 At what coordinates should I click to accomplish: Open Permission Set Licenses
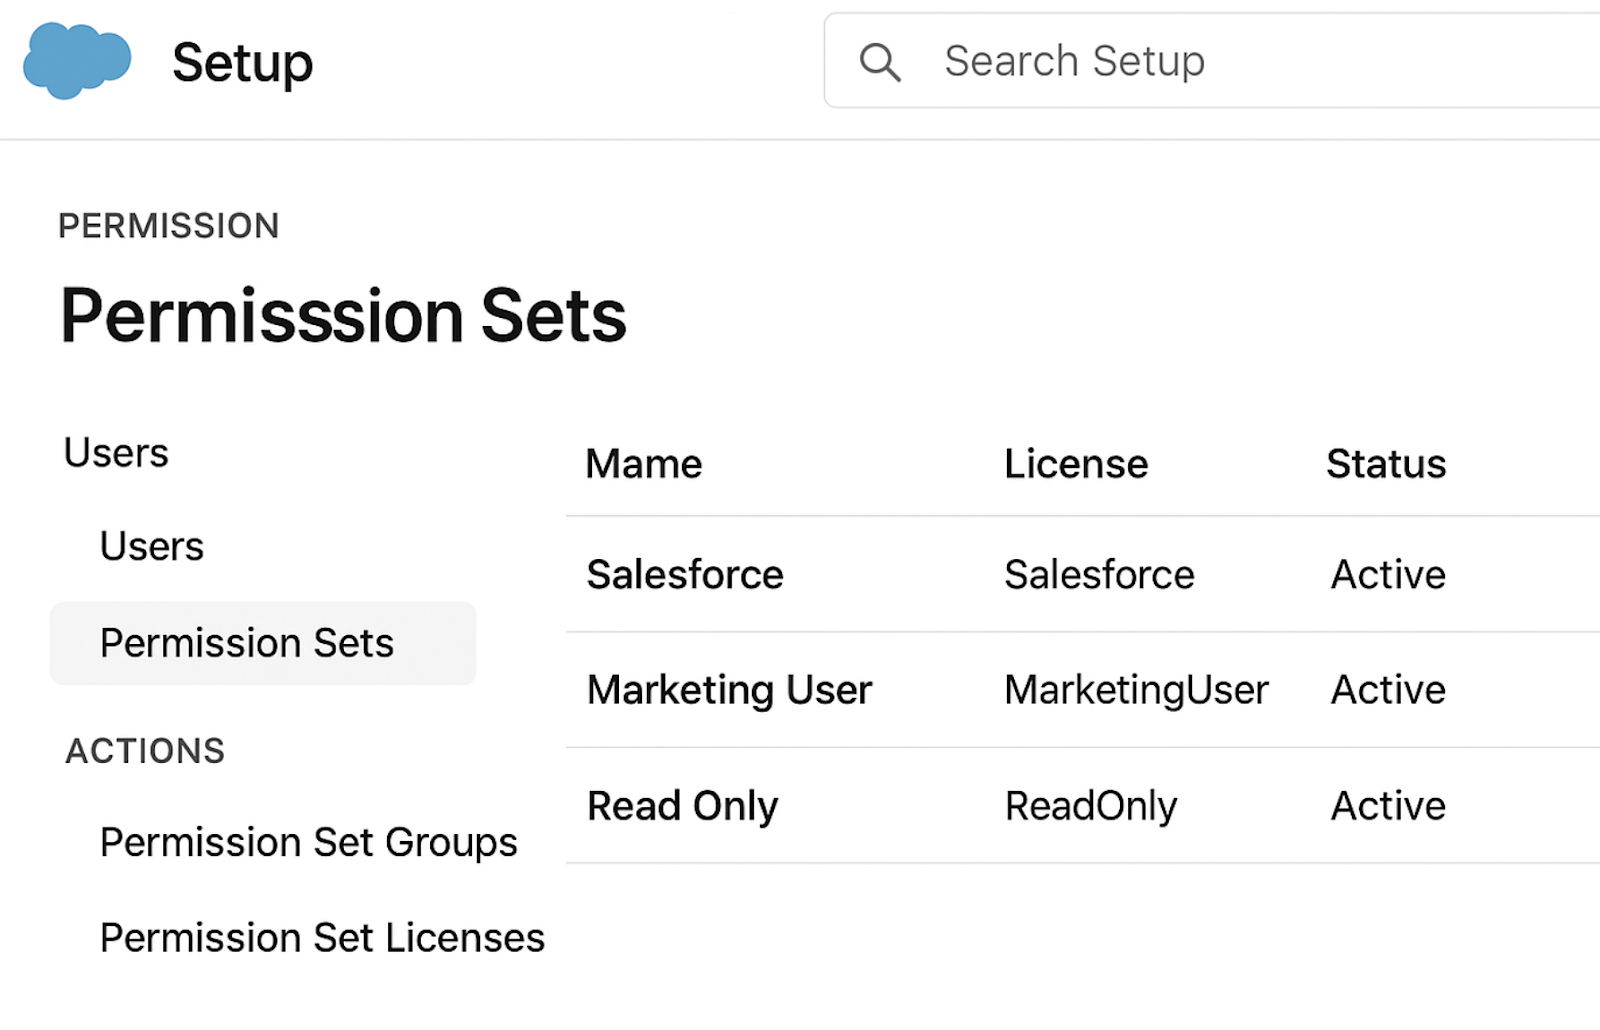click(321, 938)
